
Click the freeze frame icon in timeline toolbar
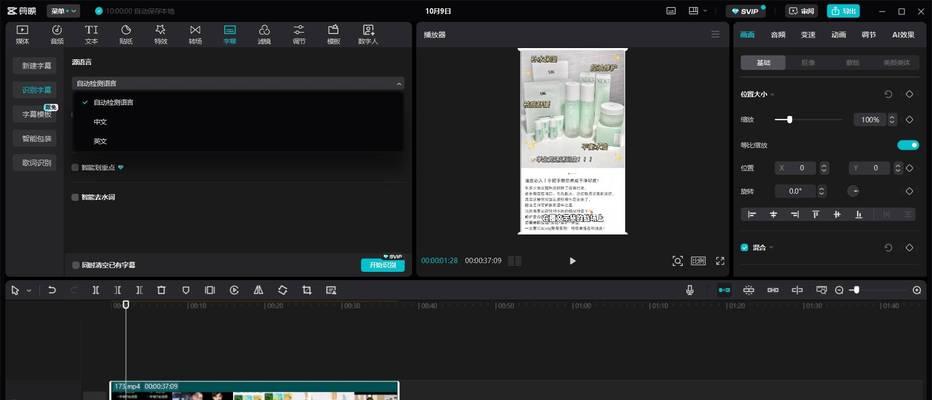[x=210, y=290]
